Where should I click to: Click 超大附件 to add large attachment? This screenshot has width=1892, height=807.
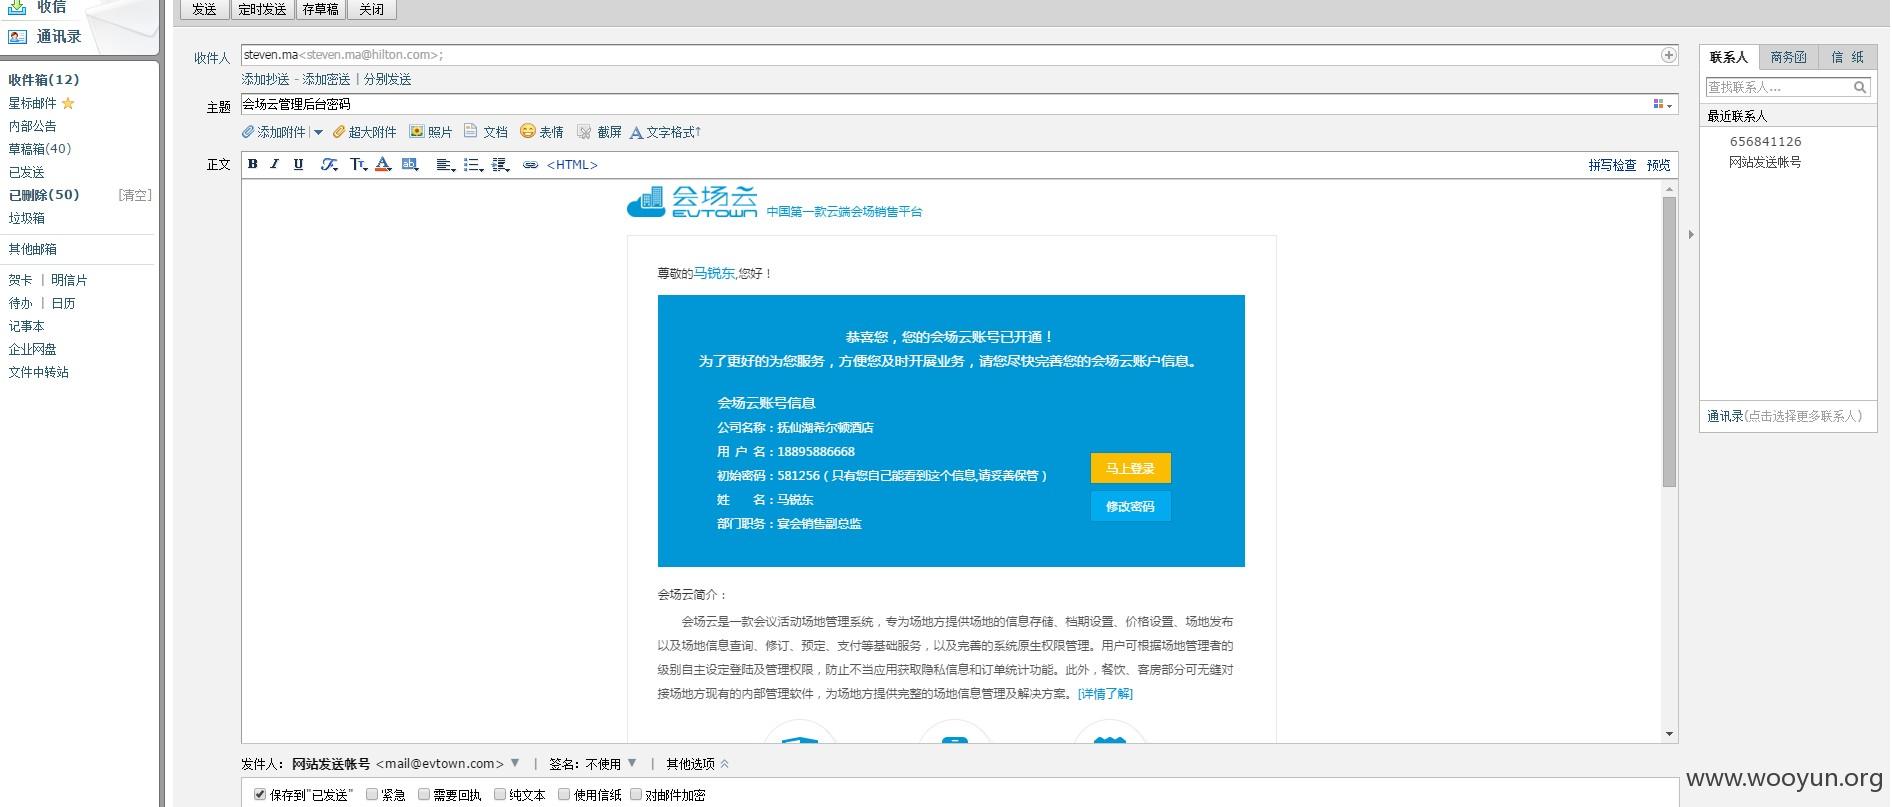[x=364, y=132]
